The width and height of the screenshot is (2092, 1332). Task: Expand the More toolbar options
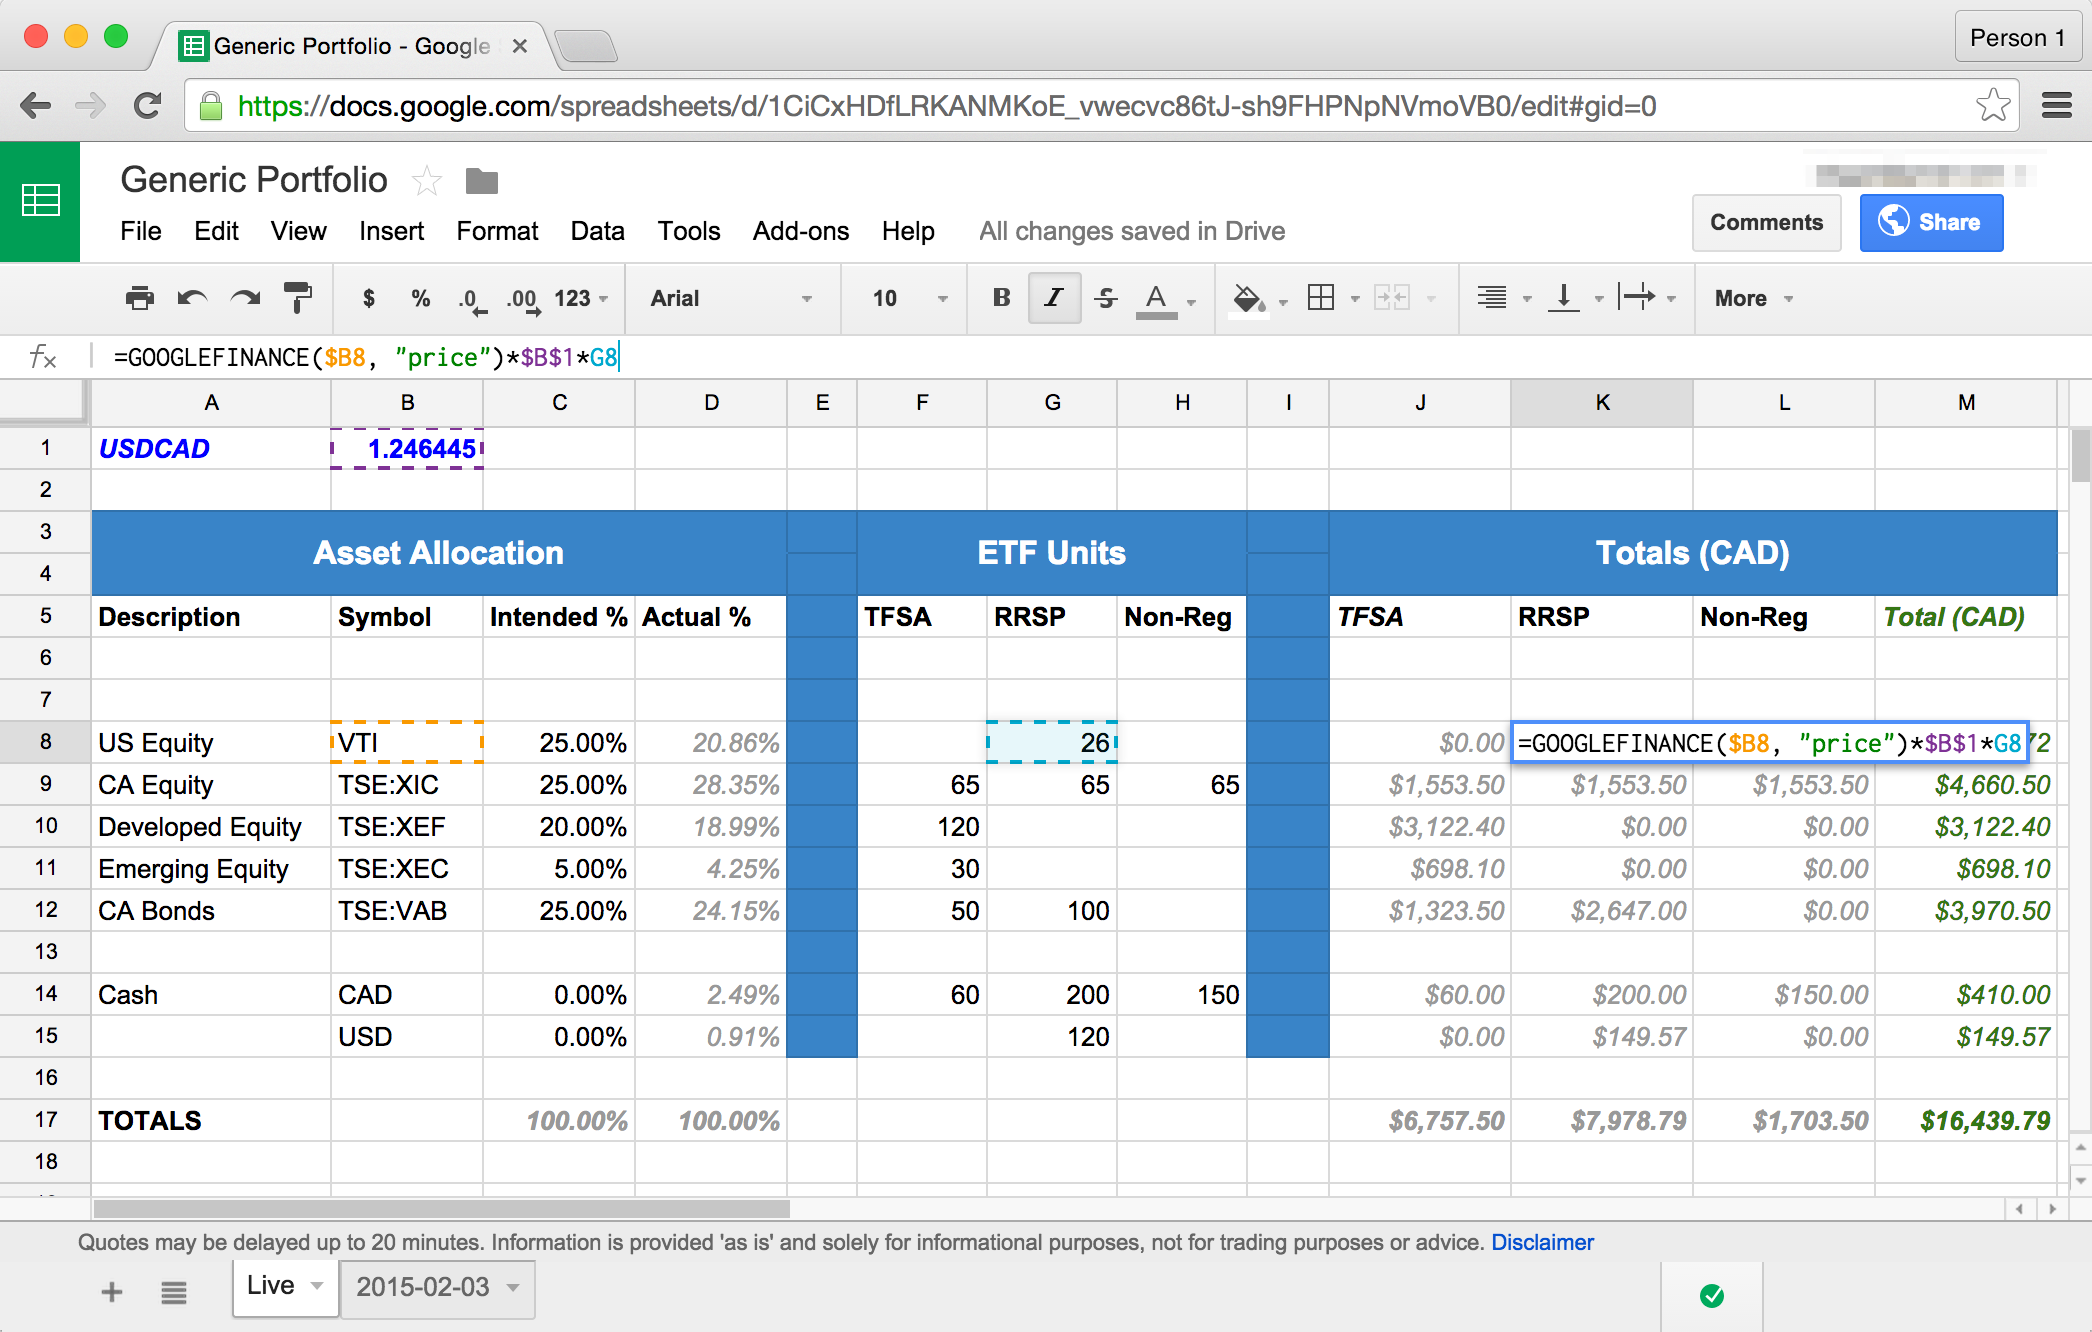(x=1754, y=298)
